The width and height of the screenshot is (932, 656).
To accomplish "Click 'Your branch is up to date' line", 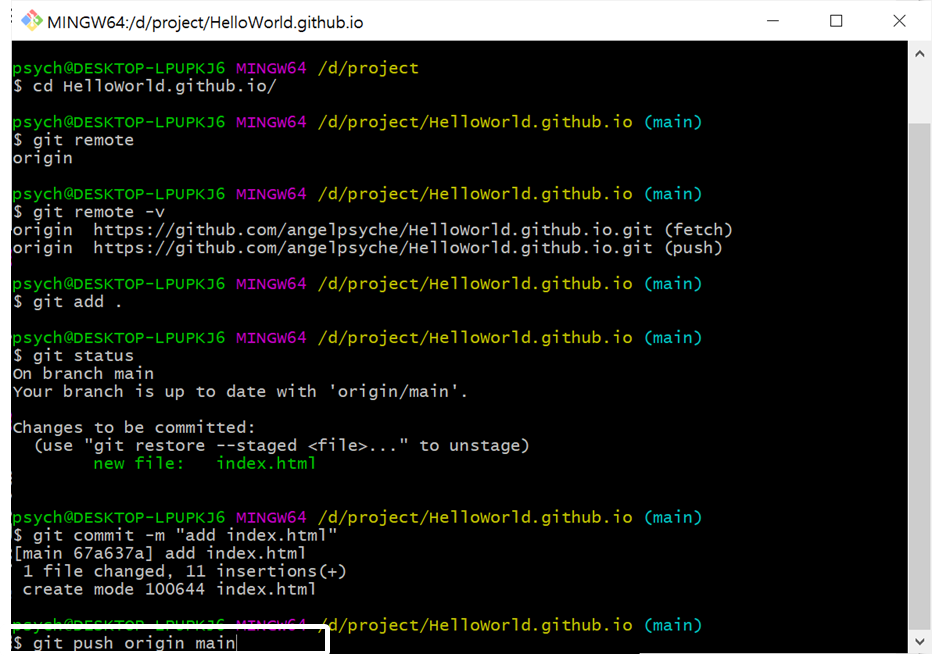I will coord(240,392).
